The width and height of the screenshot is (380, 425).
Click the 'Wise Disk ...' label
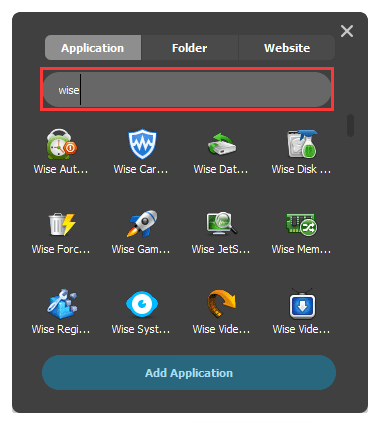coord(301,169)
